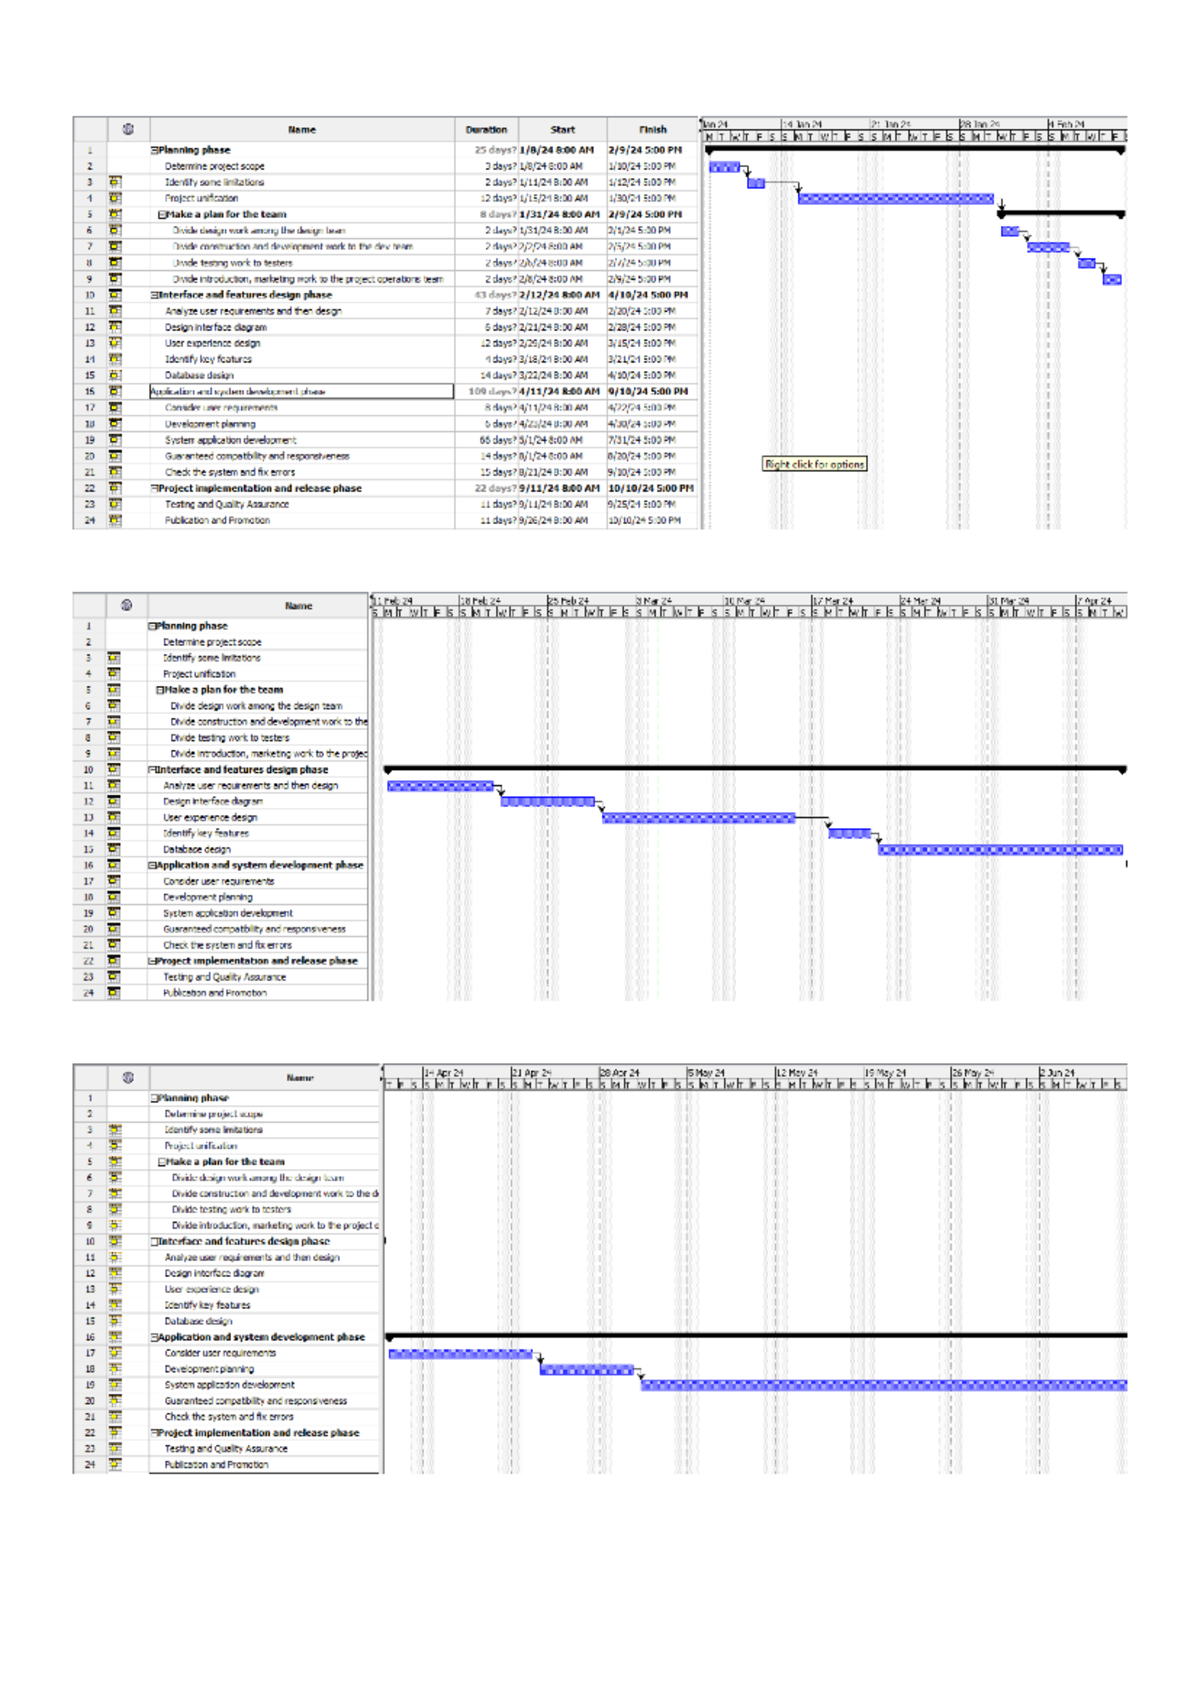Select the Database design bar in the 11 Feb 24 chart
This screenshot has height=1696, width=1200.
click(1000, 850)
